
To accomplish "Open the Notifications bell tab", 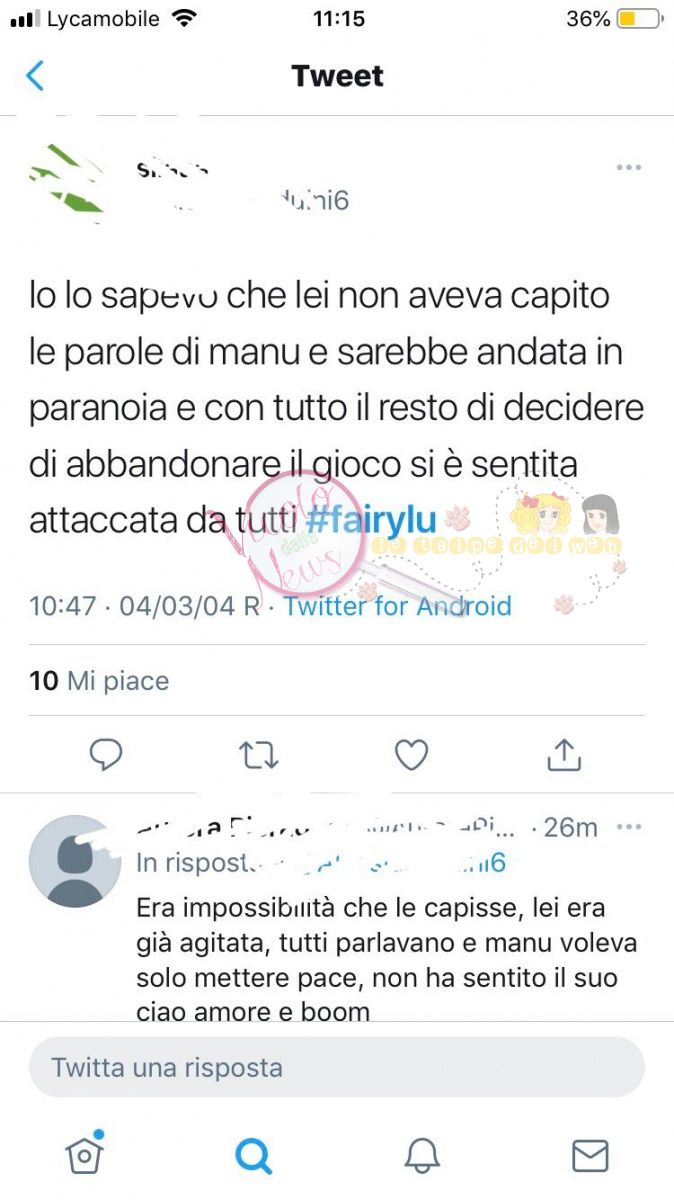I will click(x=422, y=1155).
